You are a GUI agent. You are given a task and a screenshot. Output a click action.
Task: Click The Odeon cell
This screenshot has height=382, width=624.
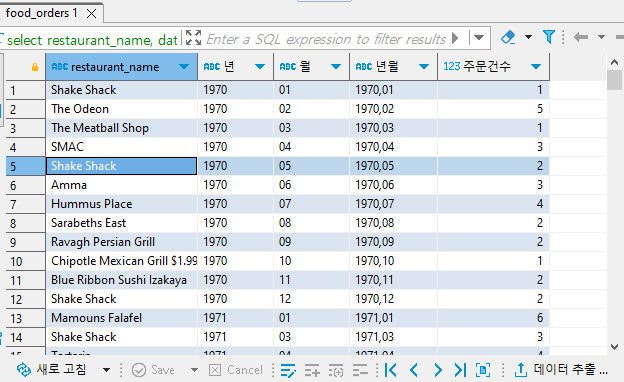coord(121,109)
